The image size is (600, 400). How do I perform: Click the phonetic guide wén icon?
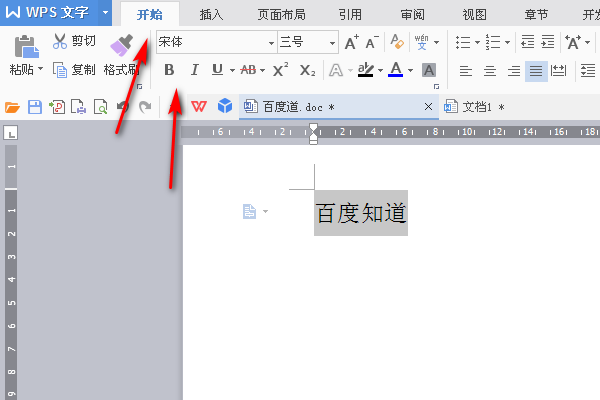(421, 42)
